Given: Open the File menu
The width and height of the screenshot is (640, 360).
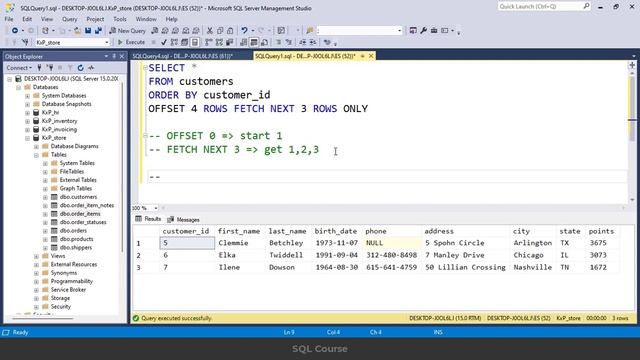Looking at the screenshot, I should 9,19.
